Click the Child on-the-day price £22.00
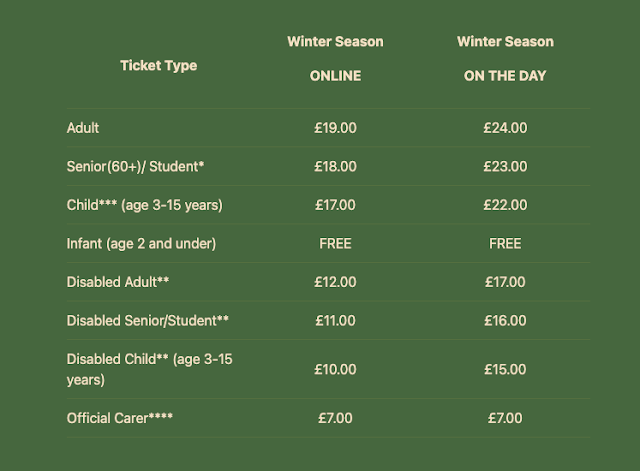Viewport: 640px width, 471px height. [505, 205]
